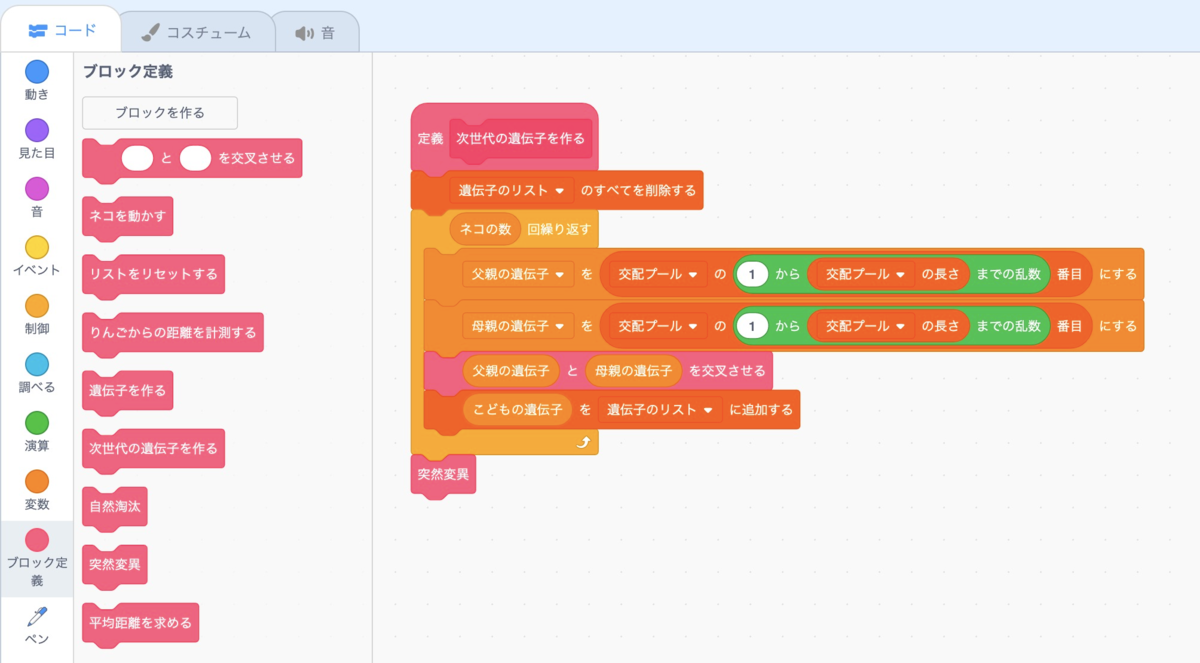Select the 突然変異 palette block
1200x663 pixels.
115,565
